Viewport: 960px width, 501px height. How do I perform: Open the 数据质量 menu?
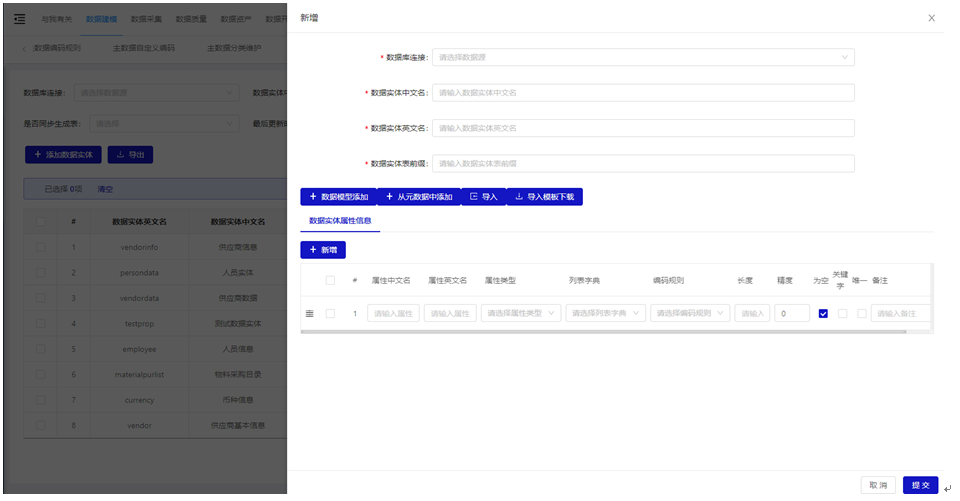click(x=191, y=19)
